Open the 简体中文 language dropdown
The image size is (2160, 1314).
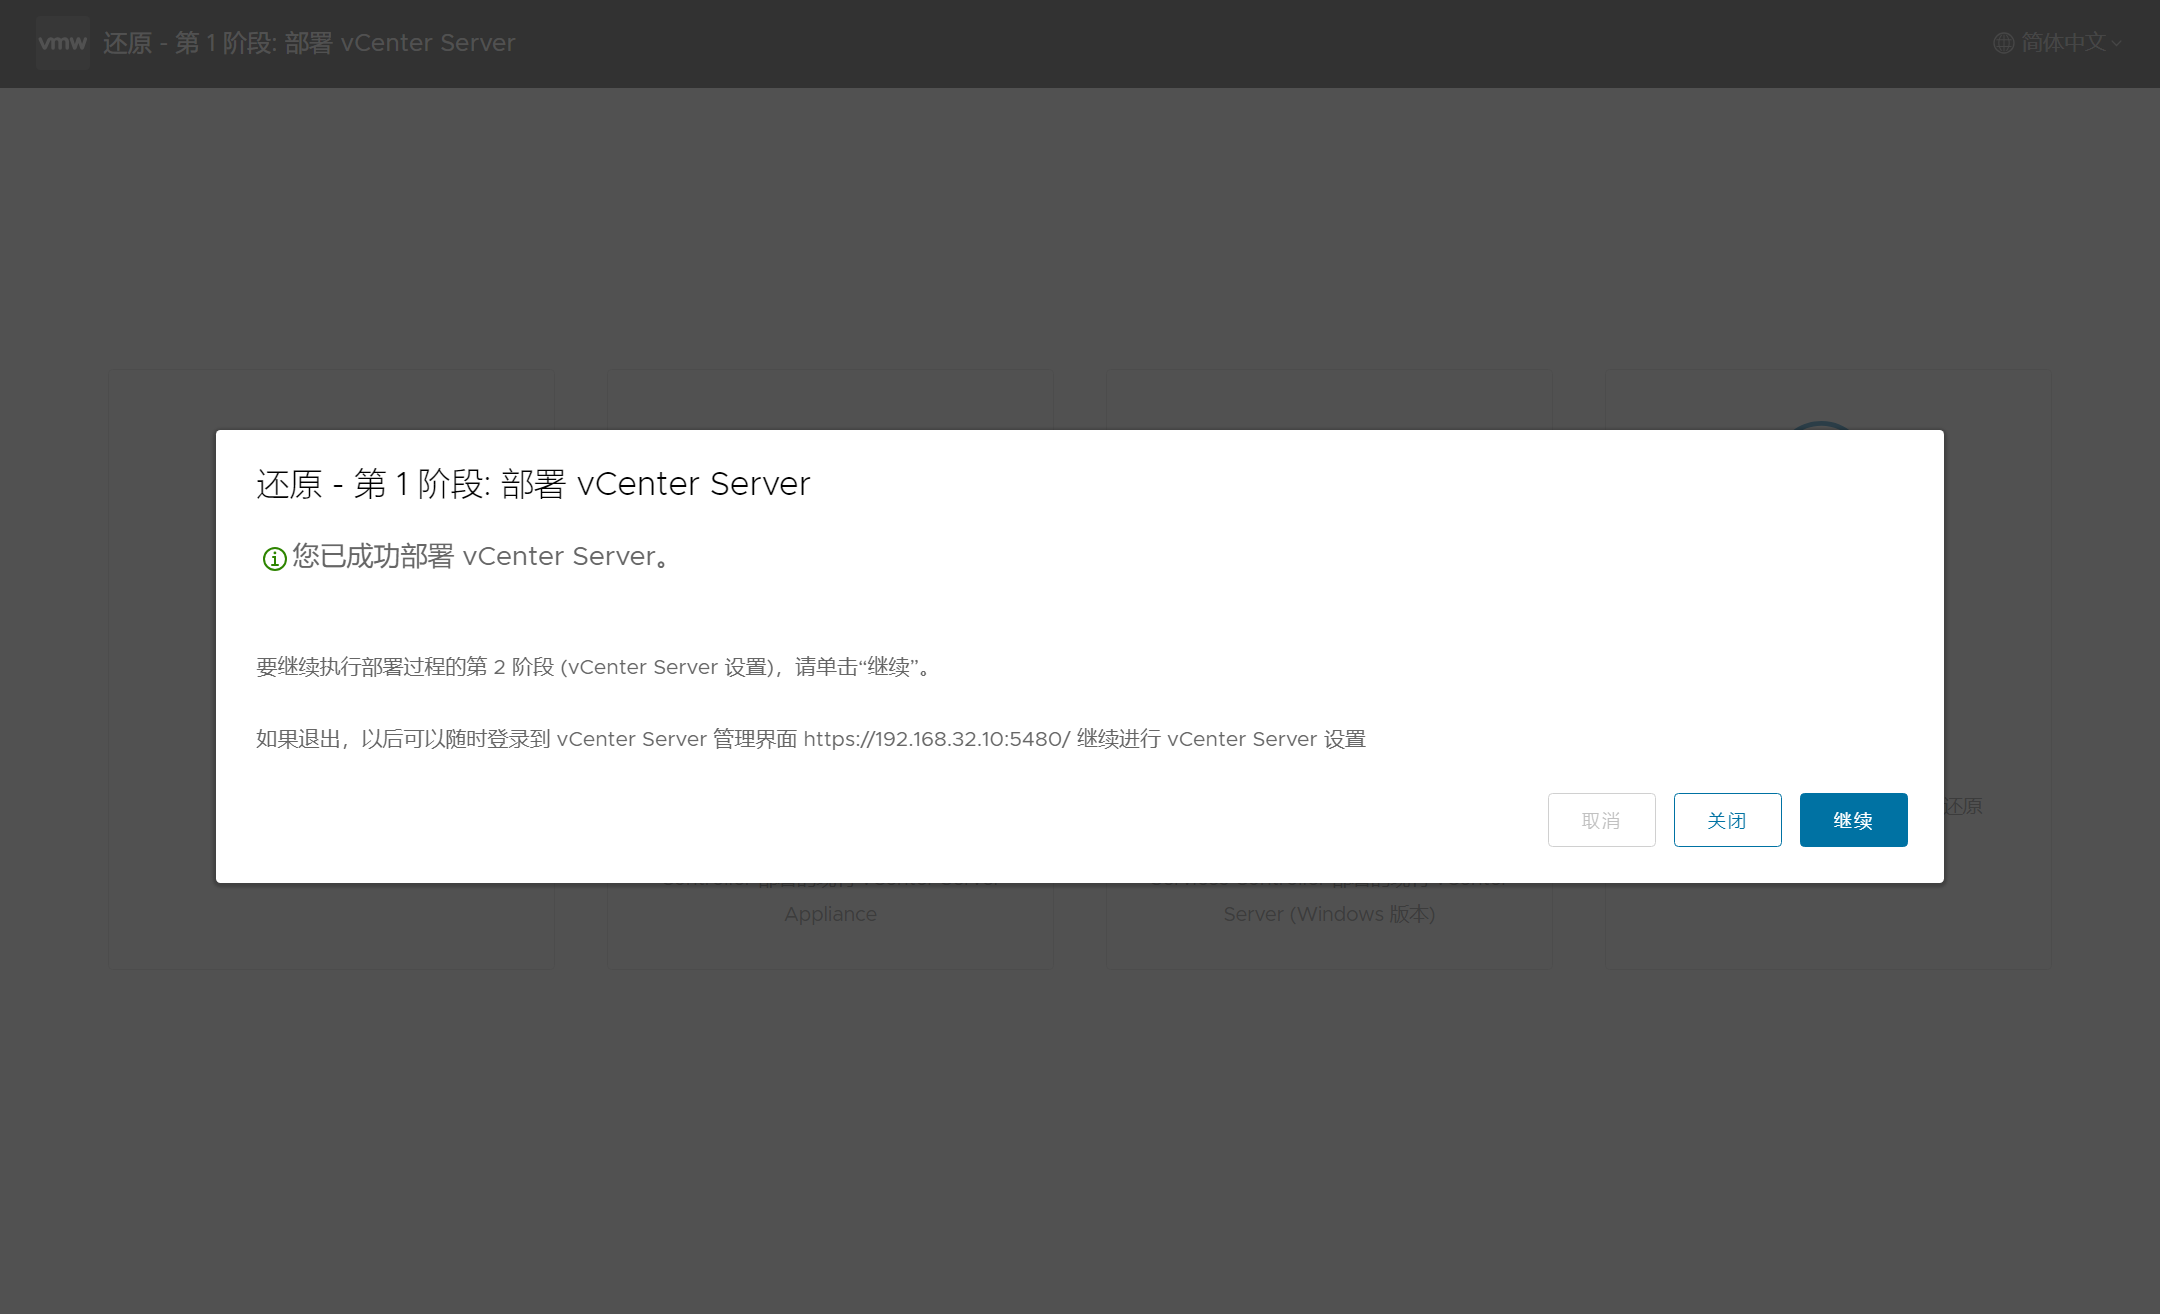2063,43
